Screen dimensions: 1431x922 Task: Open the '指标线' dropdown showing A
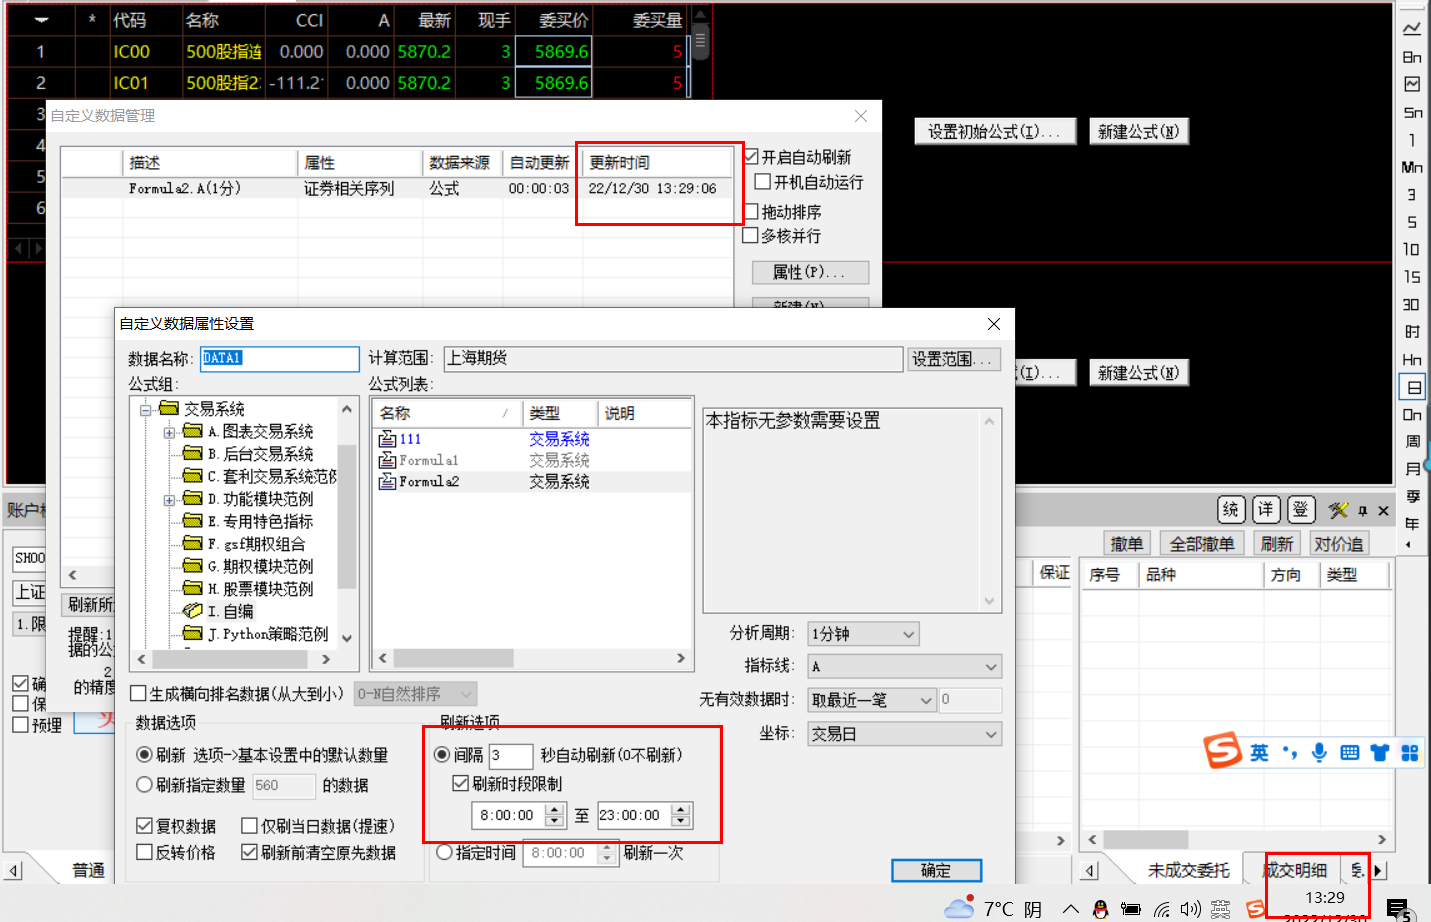pos(904,667)
